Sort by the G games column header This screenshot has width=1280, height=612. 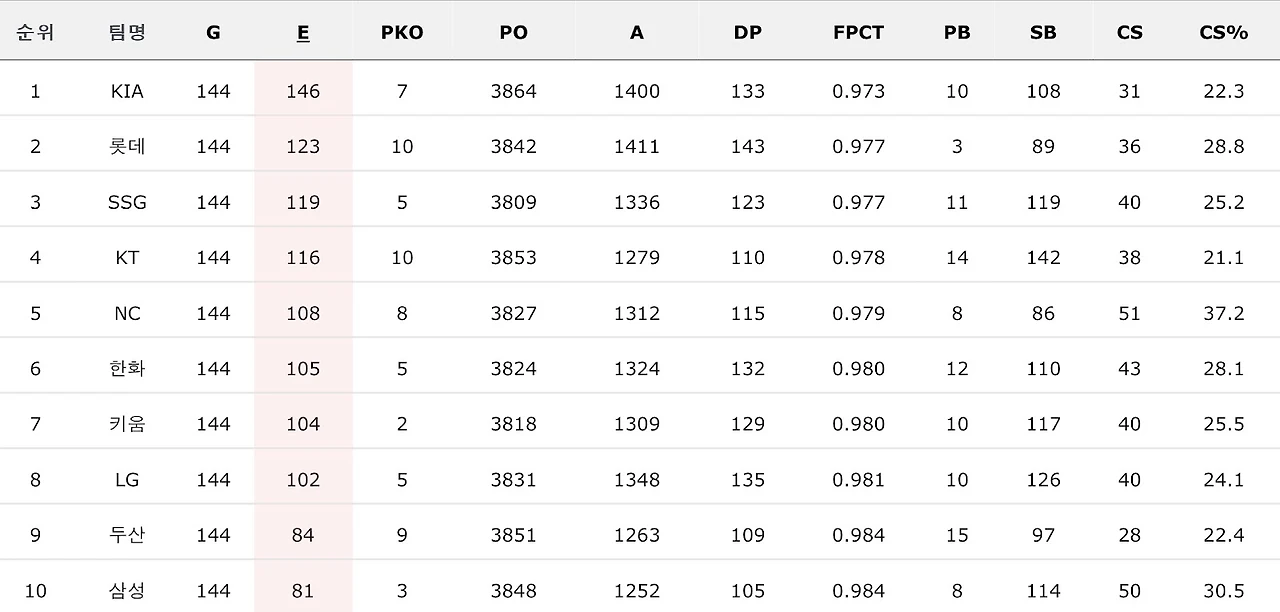[213, 32]
